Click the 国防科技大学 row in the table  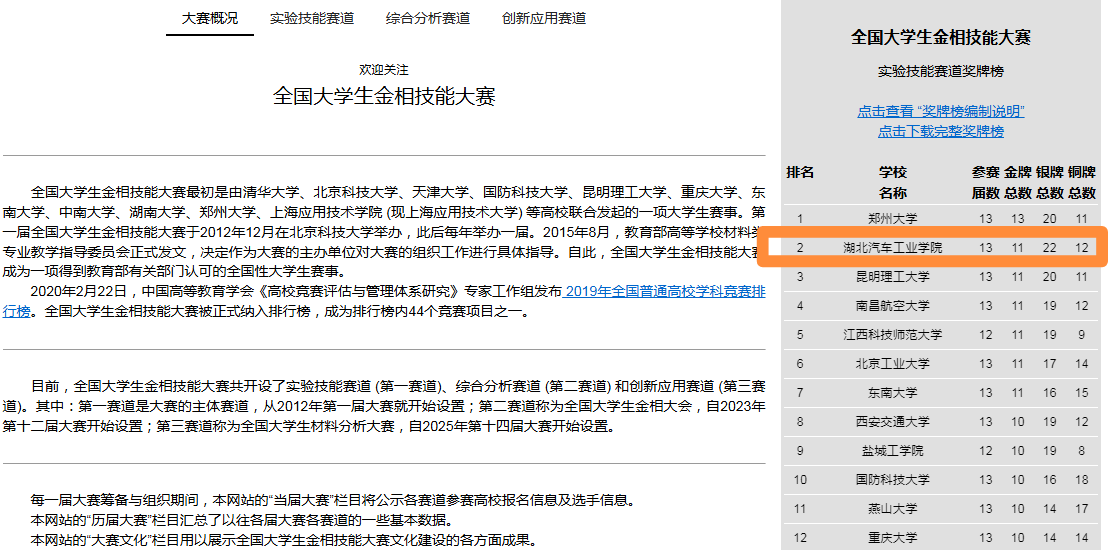tap(892, 480)
